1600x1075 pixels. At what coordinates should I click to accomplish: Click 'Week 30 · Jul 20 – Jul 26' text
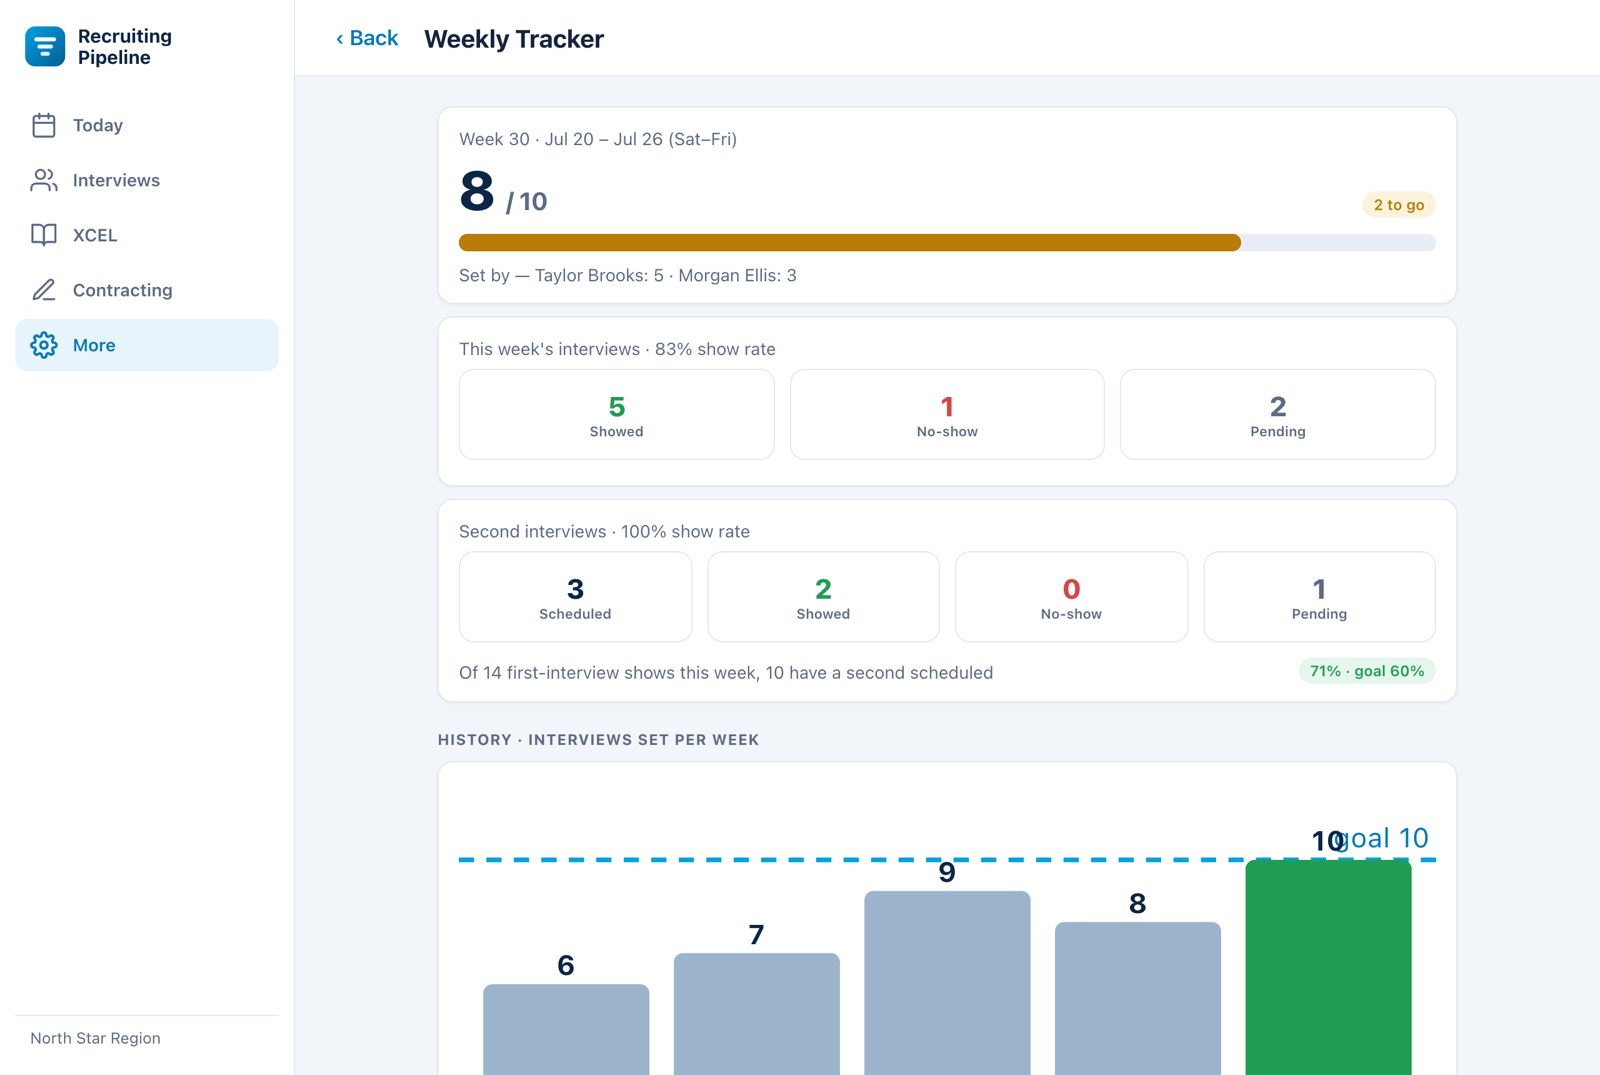598,139
